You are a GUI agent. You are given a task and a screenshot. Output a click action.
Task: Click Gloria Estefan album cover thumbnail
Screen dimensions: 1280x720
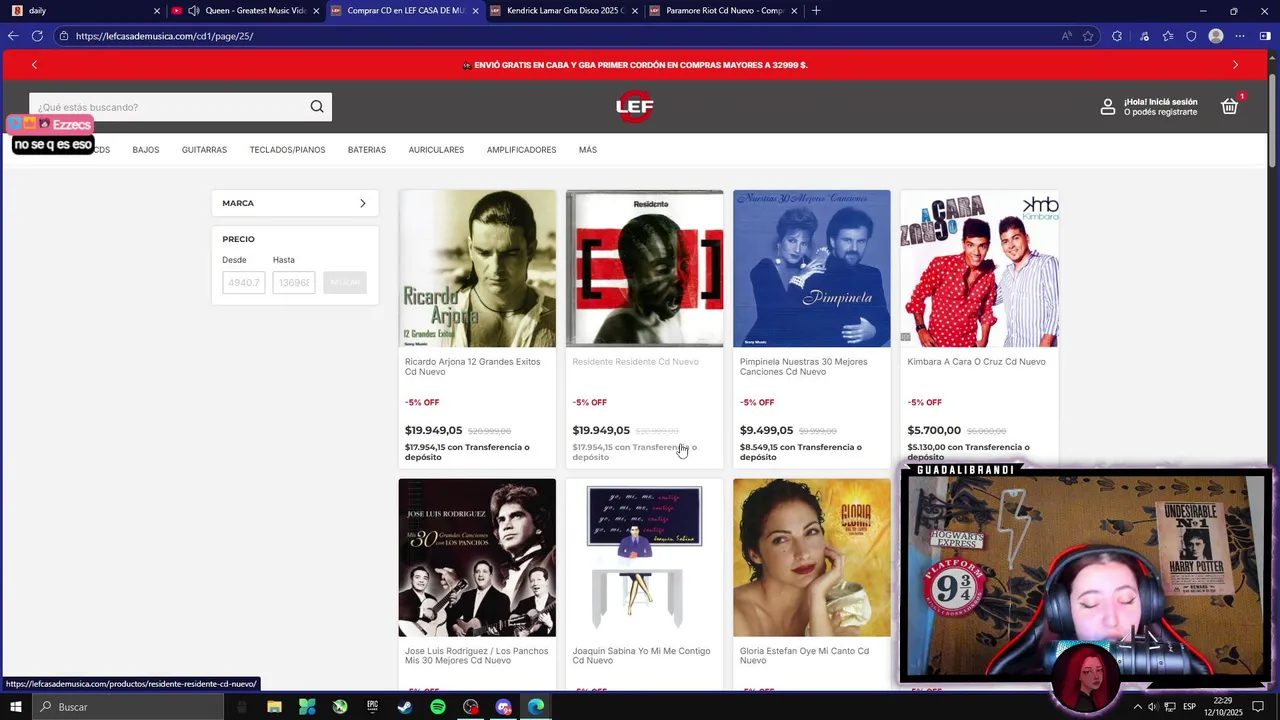[x=811, y=558]
